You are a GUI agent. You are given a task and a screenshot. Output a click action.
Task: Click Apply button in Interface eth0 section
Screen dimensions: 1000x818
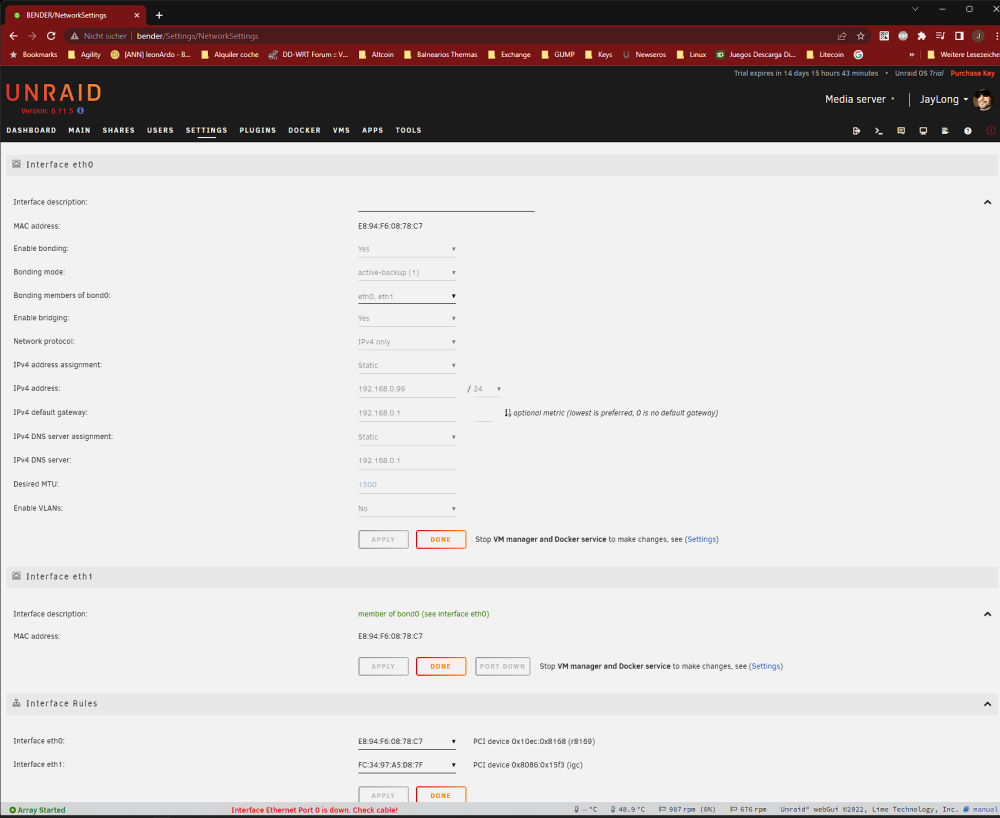pyautogui.click(x=383, y=539)
